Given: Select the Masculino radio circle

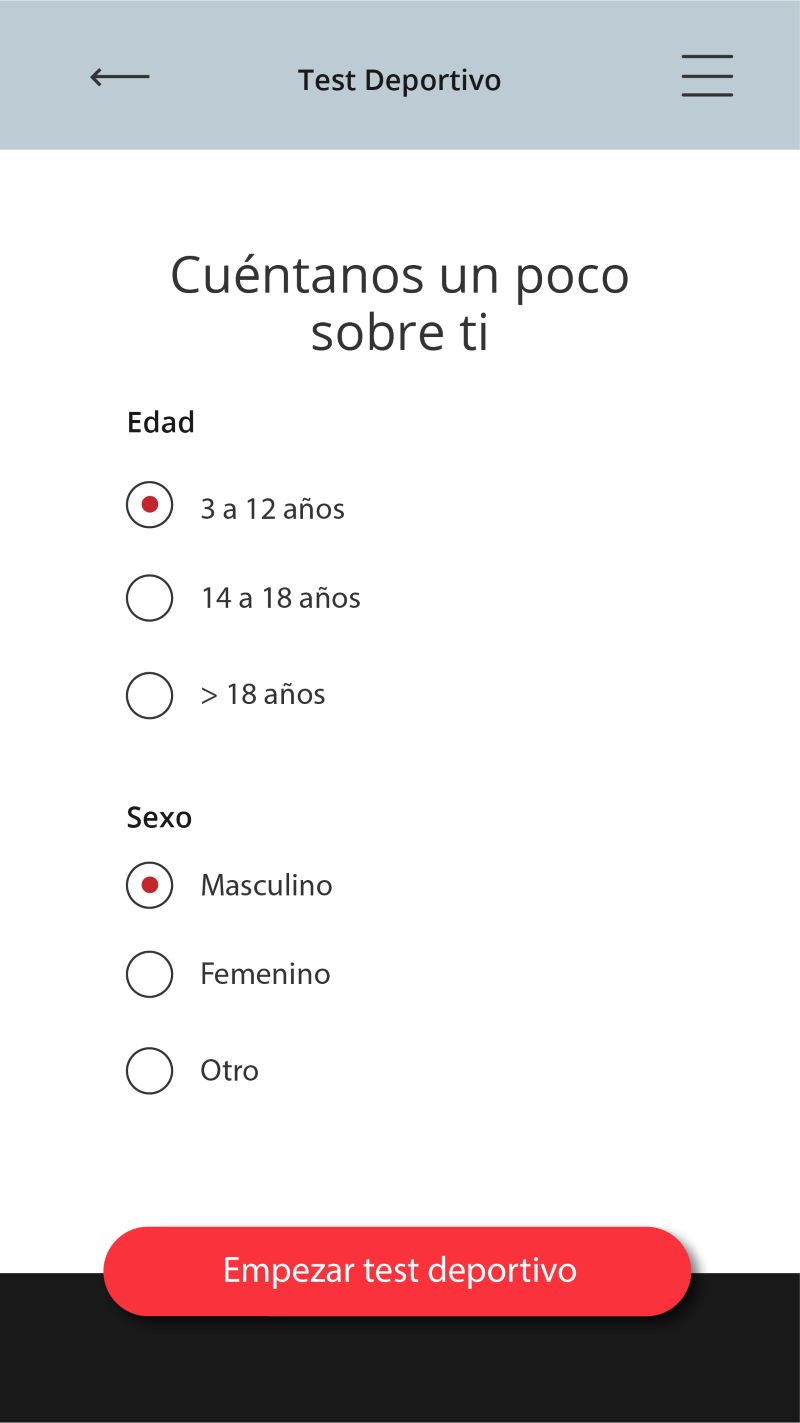Looking at the screenshot, I should tap(150, 885).
